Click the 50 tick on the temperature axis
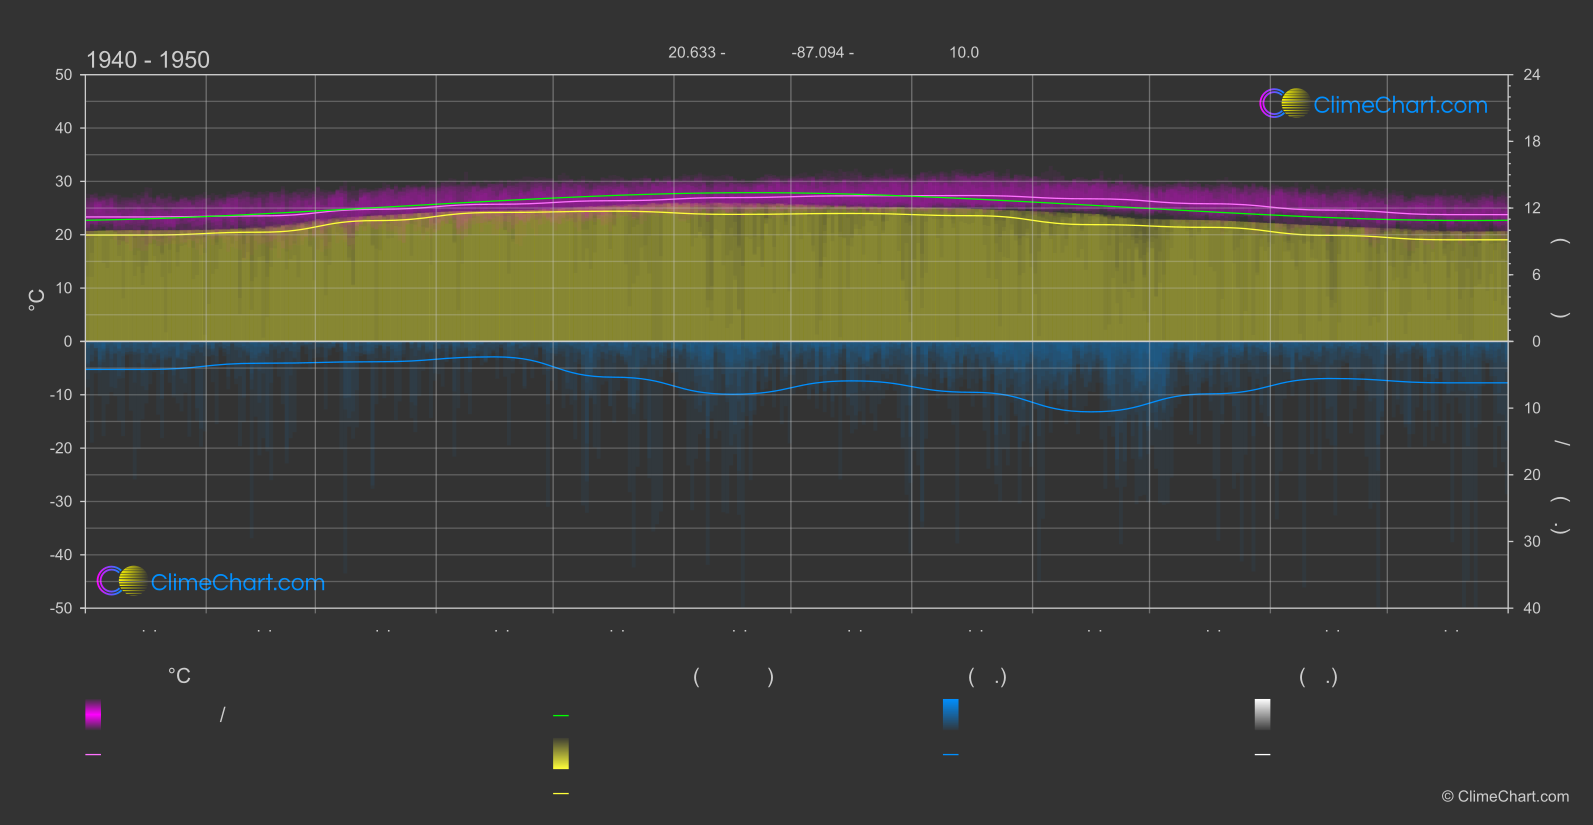The image size is (1593, 825). coord(64,75)
